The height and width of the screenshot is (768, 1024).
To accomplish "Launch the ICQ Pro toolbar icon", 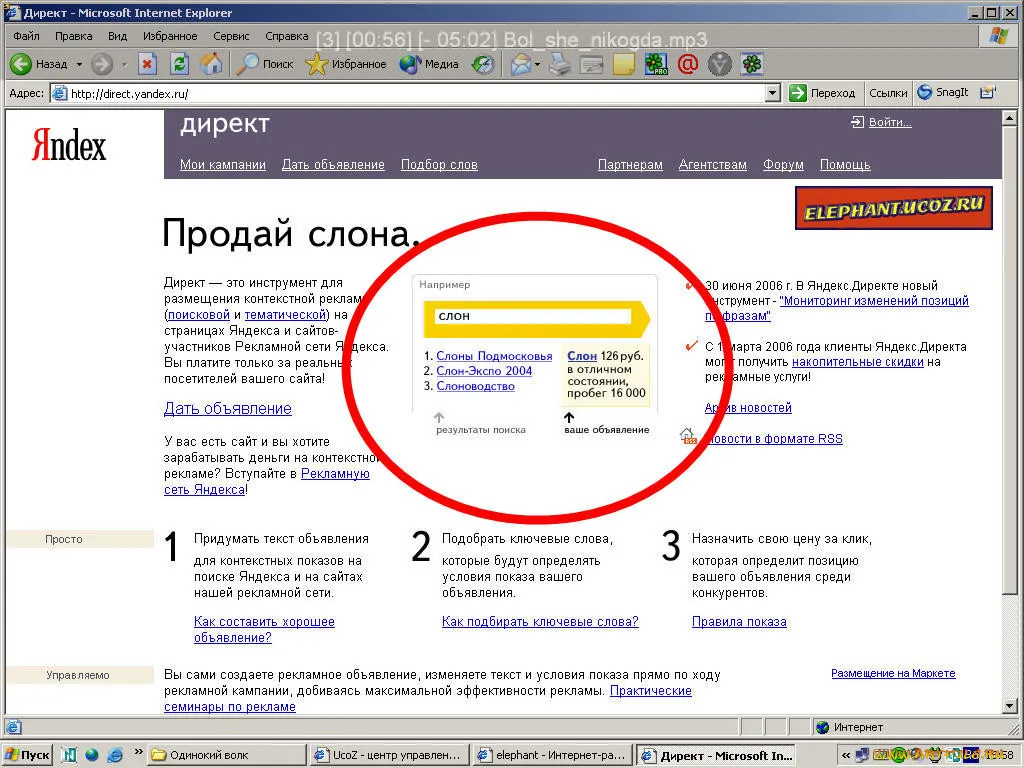I will click(656, 64).
